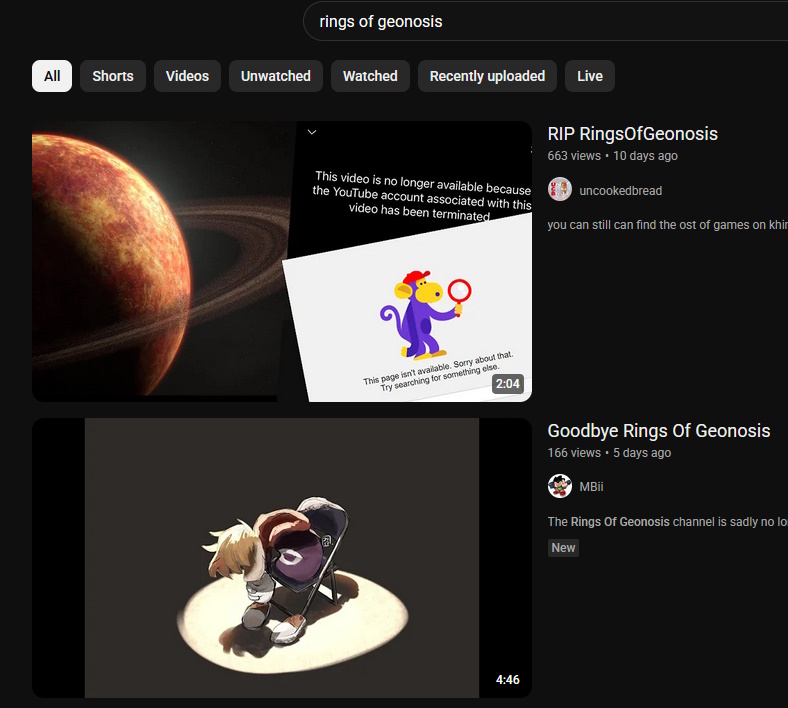
Task: Visit the uncookedbread channel name link
Action: pos(620,191)
